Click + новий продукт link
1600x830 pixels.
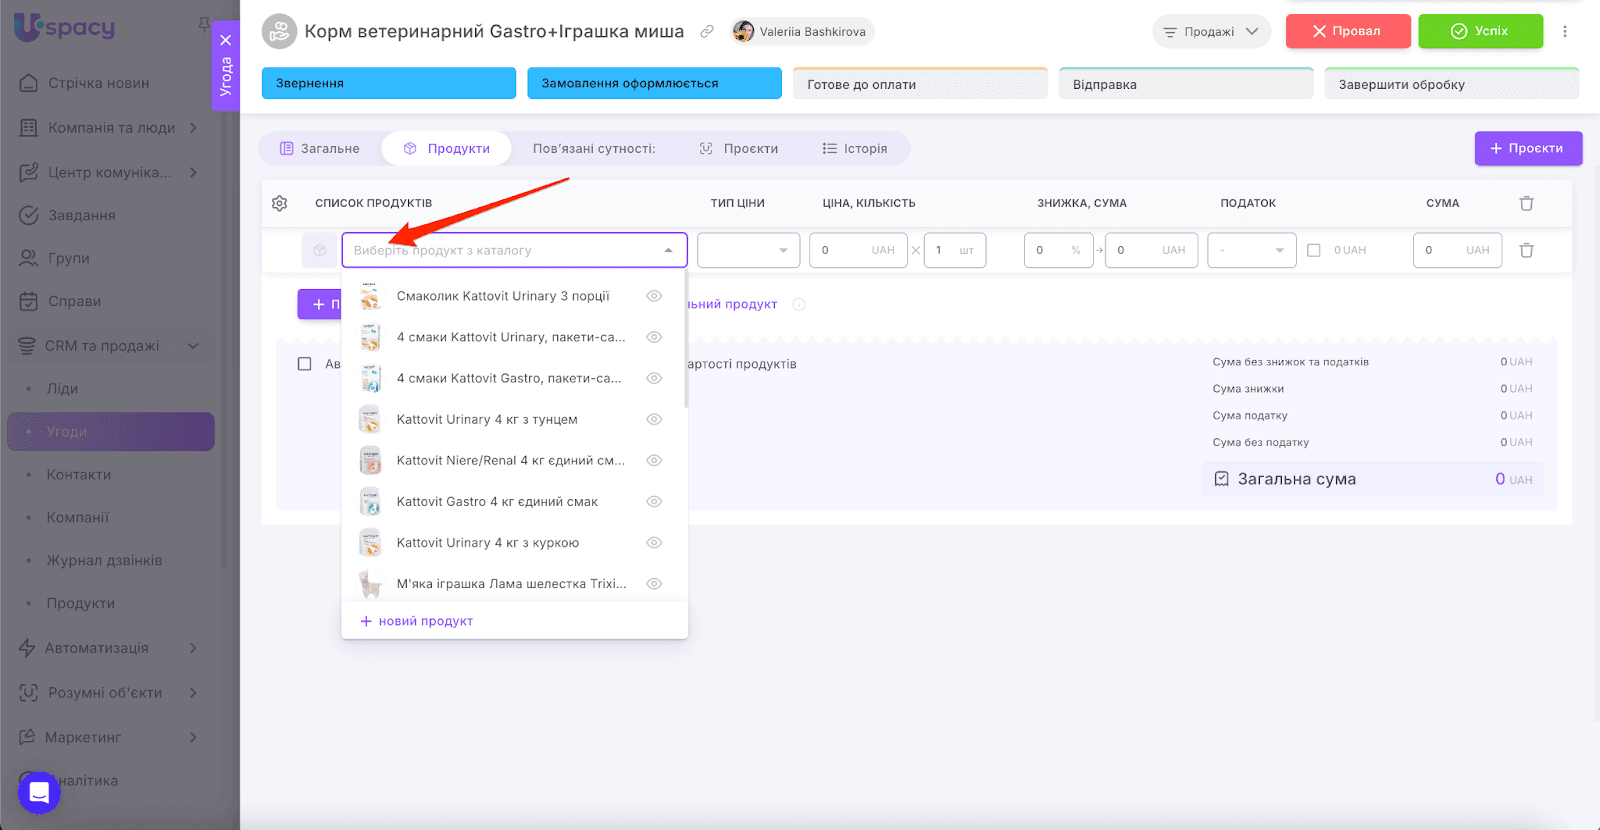tap(416, 621)
